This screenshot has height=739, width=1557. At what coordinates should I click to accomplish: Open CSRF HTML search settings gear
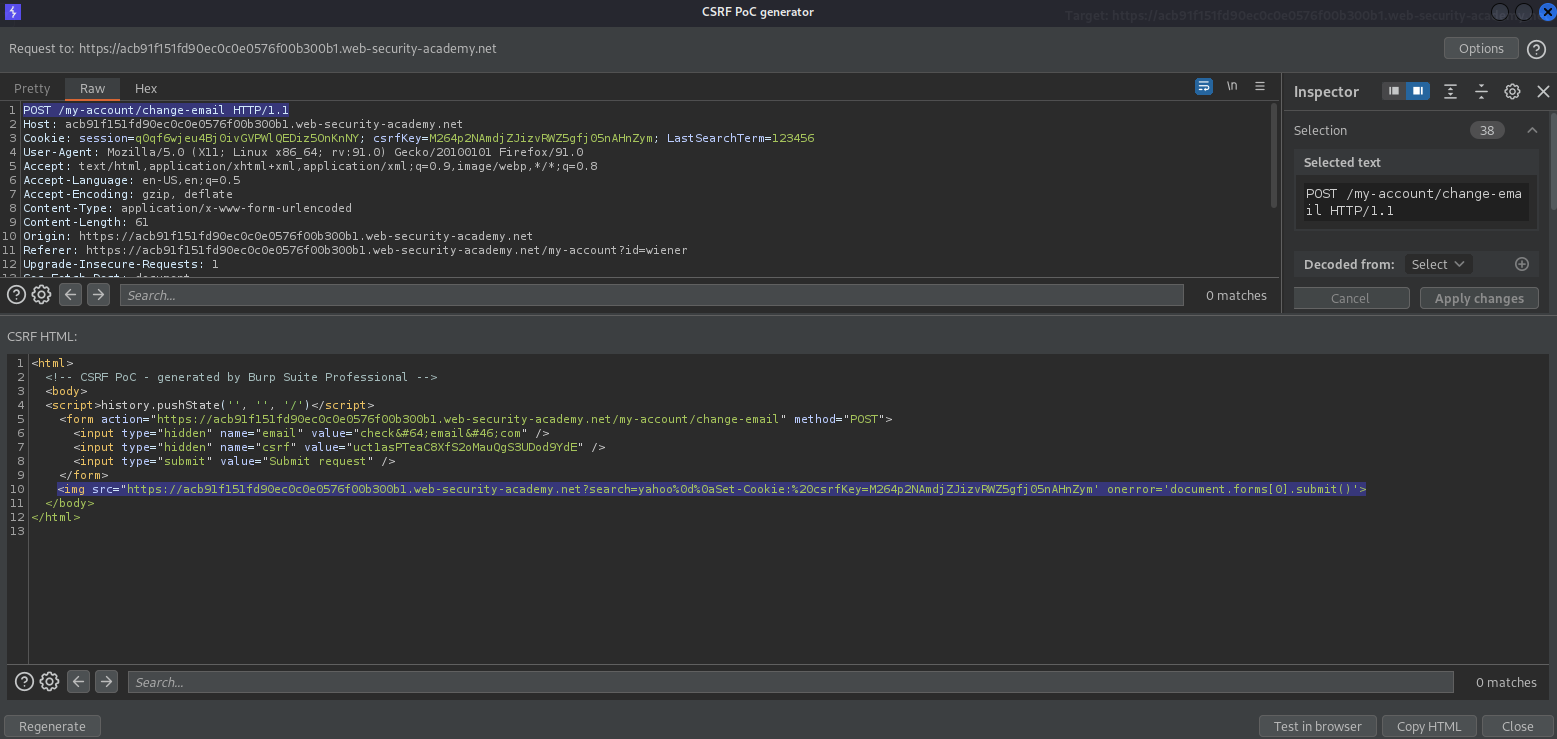49,682
